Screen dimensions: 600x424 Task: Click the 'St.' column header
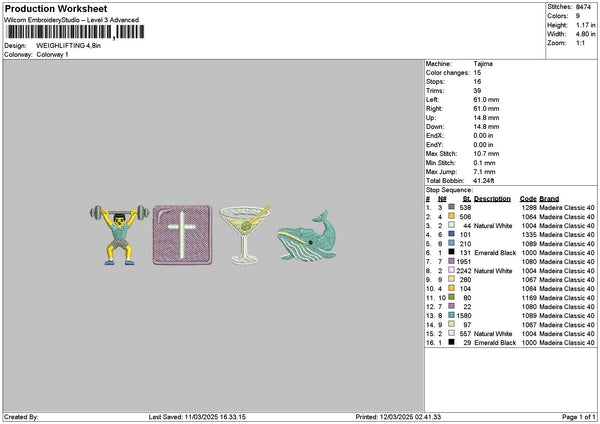coord(467,199)
